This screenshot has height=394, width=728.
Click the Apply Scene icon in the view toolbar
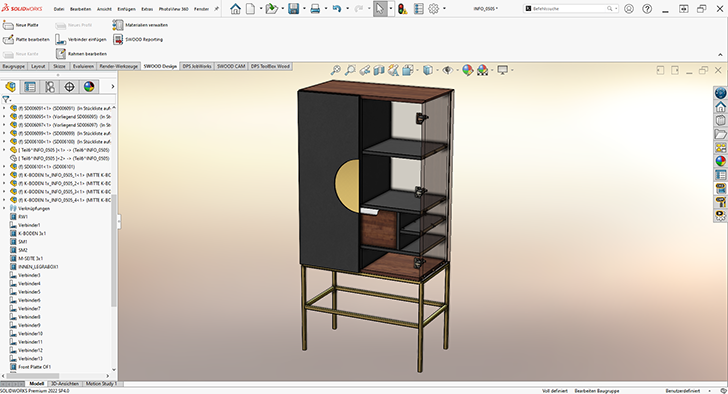coord(482,70)
